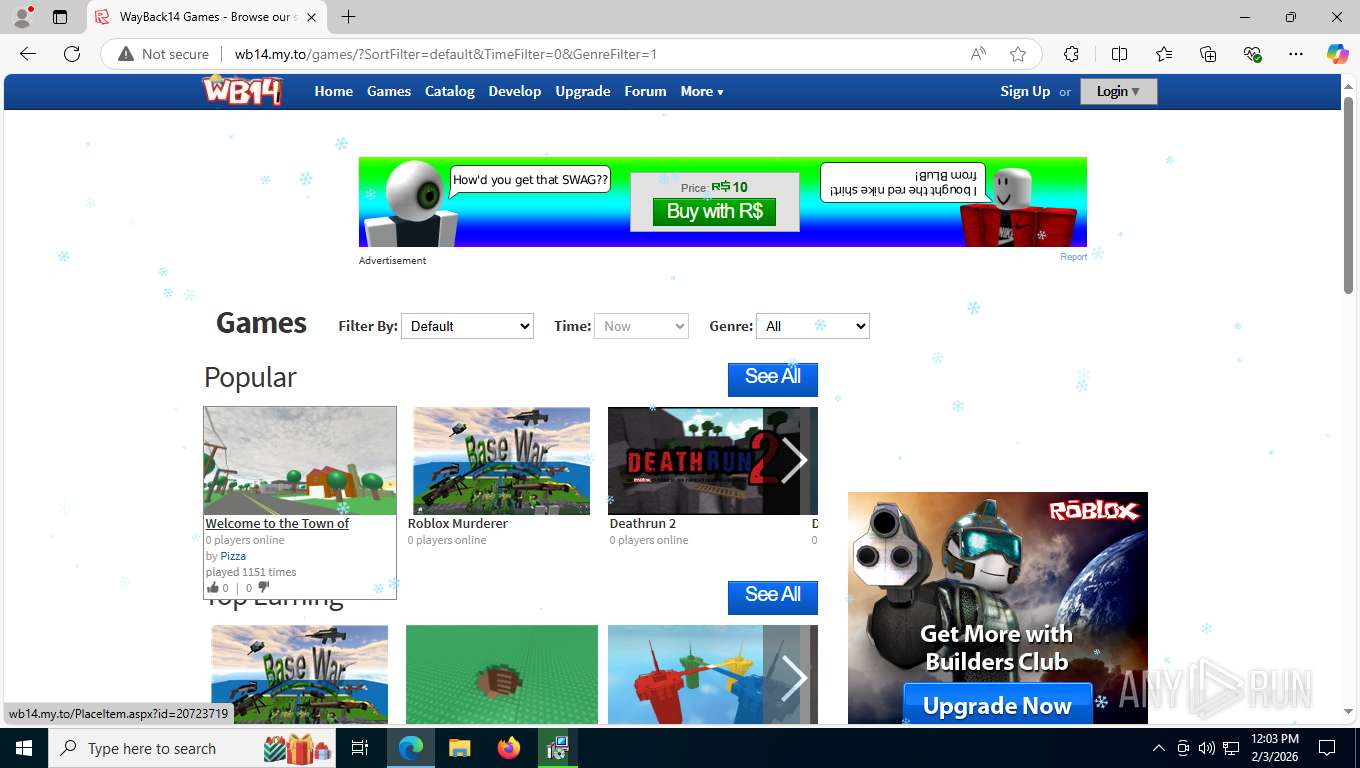Open the Time Now dropdown
This screenshot has width=1360, height=768.
click(x=641, y=326)
